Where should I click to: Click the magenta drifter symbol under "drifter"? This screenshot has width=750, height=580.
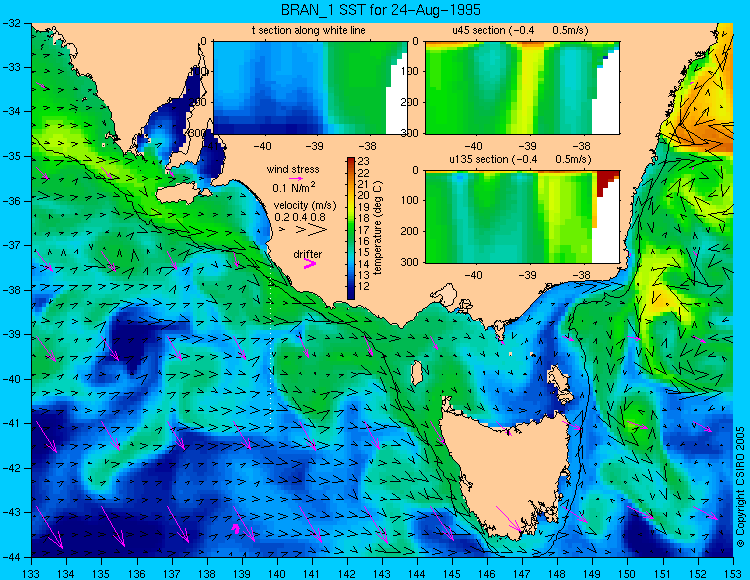coord(310,263)
